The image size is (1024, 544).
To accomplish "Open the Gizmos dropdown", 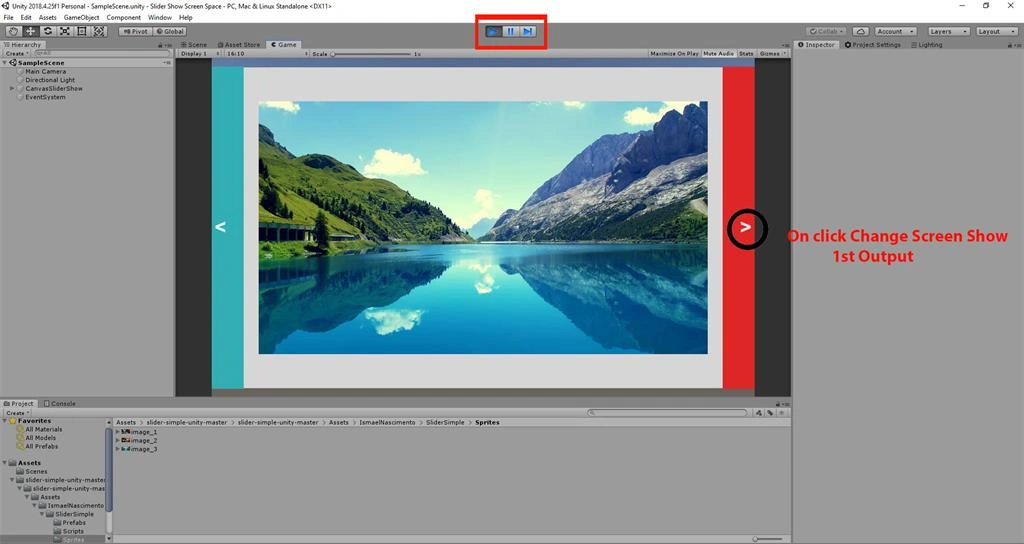I will point(773,54).
